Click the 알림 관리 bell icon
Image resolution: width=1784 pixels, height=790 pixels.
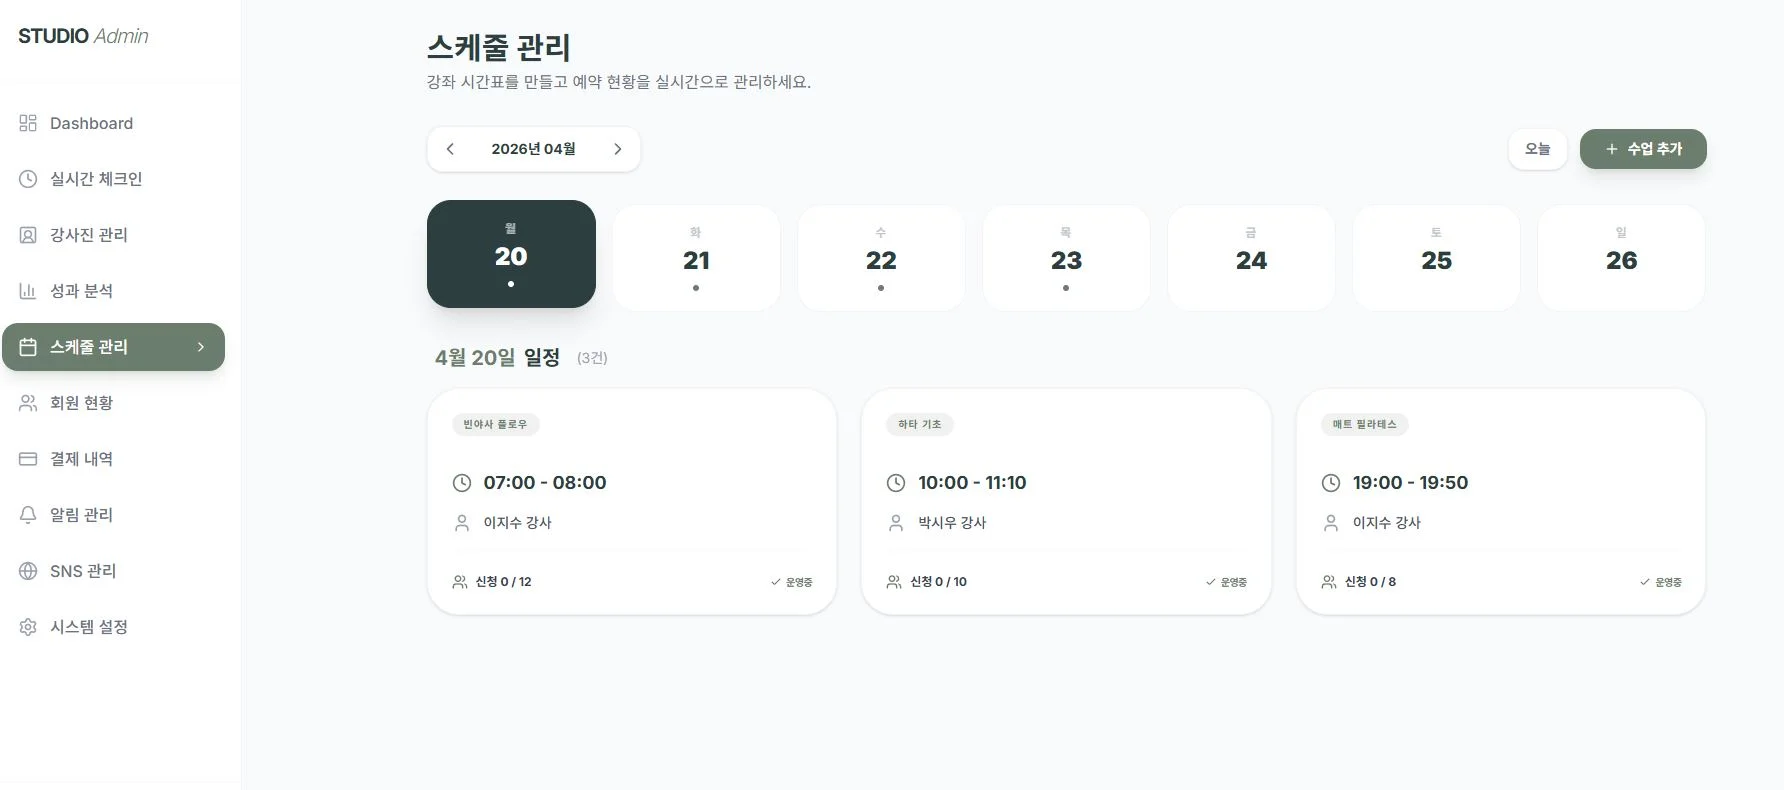click(x=27, y=515)
